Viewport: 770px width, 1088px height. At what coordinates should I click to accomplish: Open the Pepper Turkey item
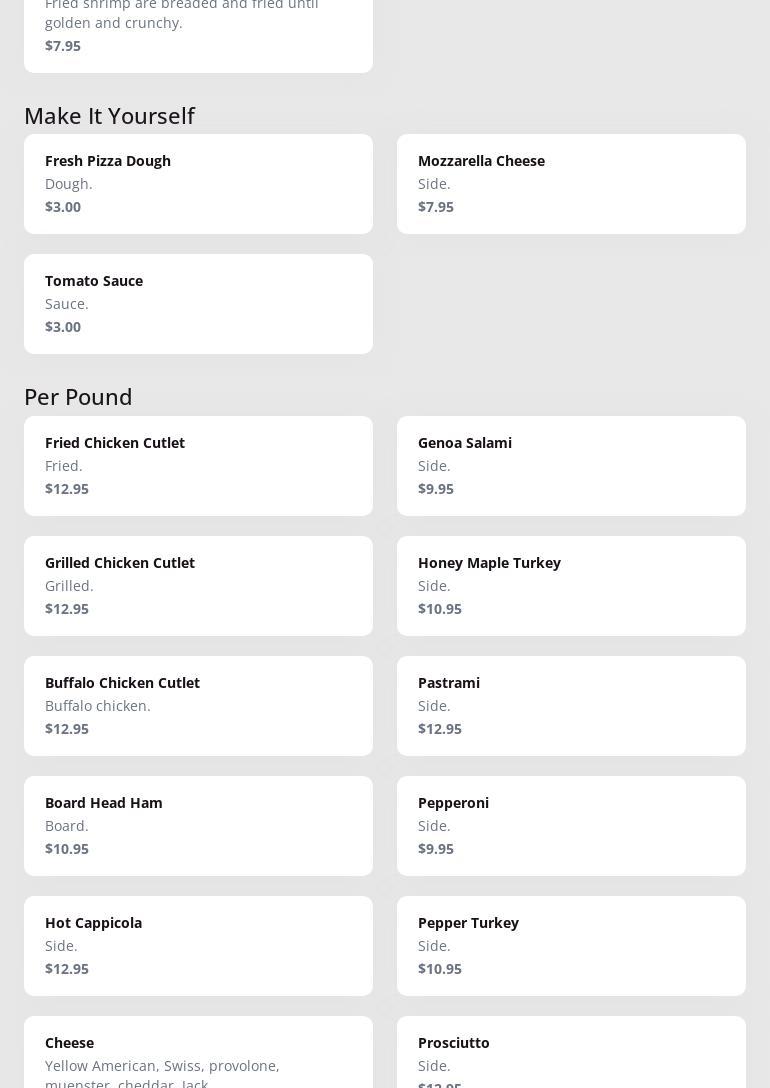click(571, 946)
